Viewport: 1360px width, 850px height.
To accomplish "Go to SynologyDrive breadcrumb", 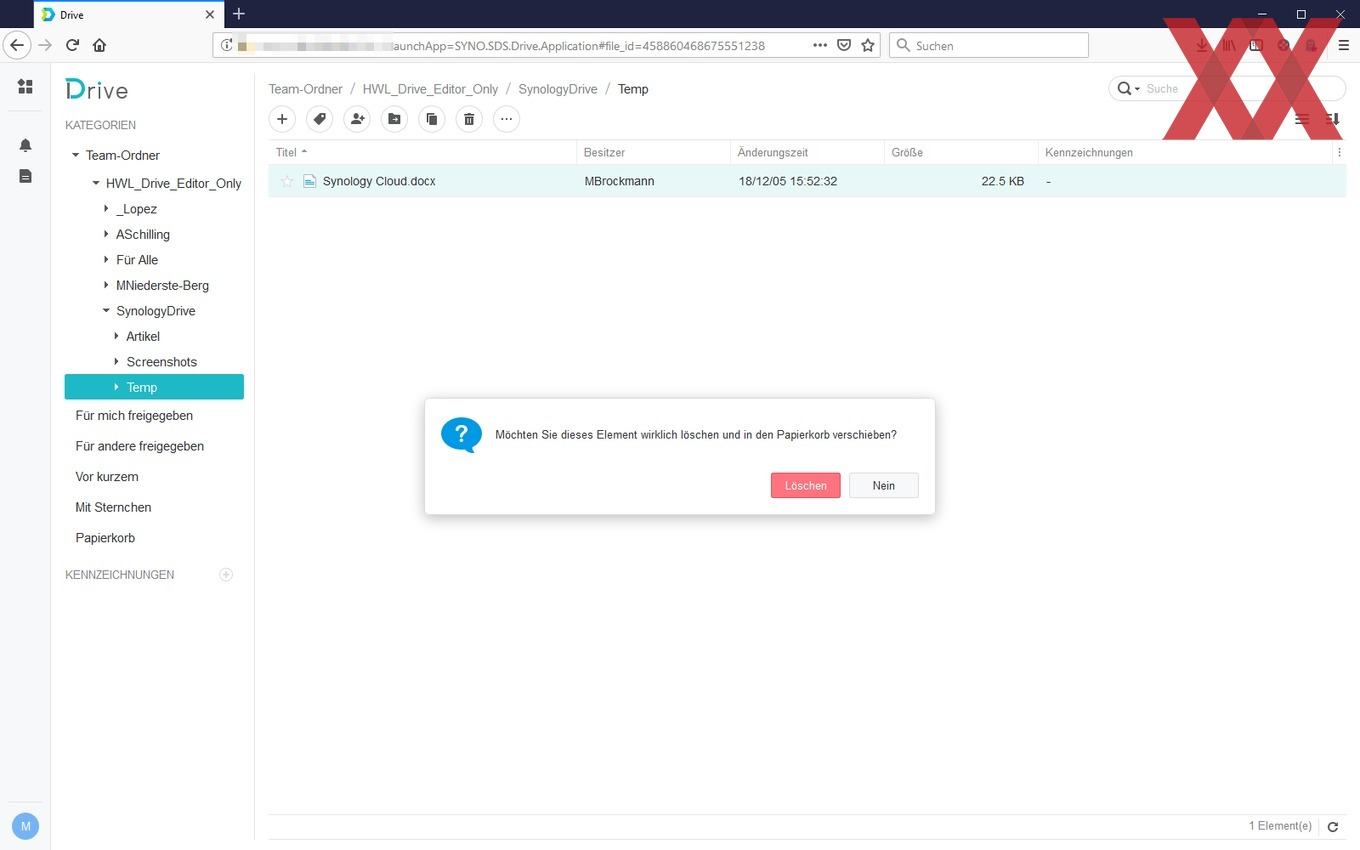I will (x=557, y=89).
